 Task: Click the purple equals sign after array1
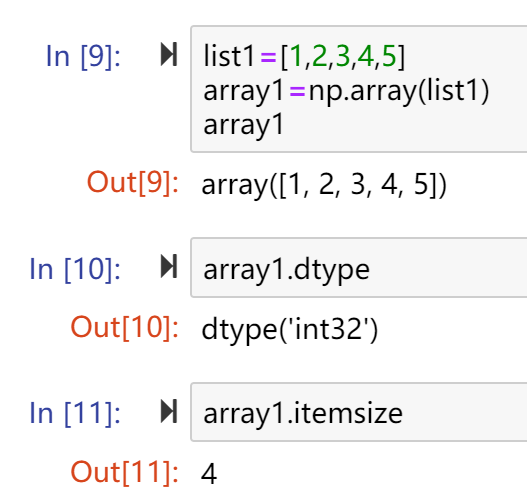pyautogui.click(x=297, y=91)
